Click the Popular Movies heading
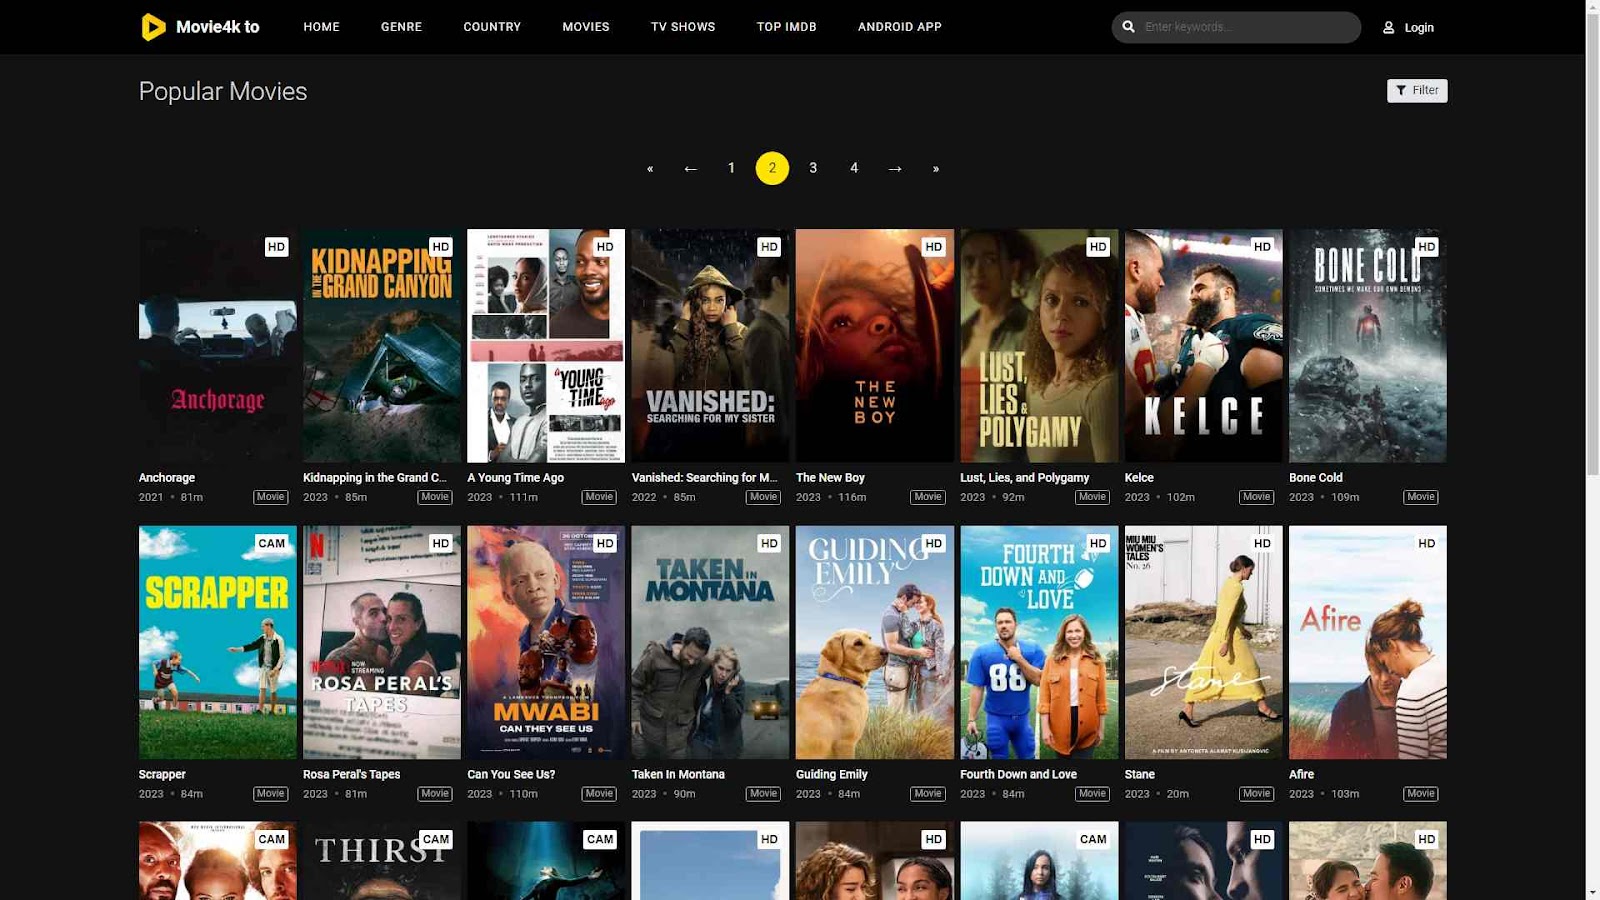 click(x=223, y=92)
